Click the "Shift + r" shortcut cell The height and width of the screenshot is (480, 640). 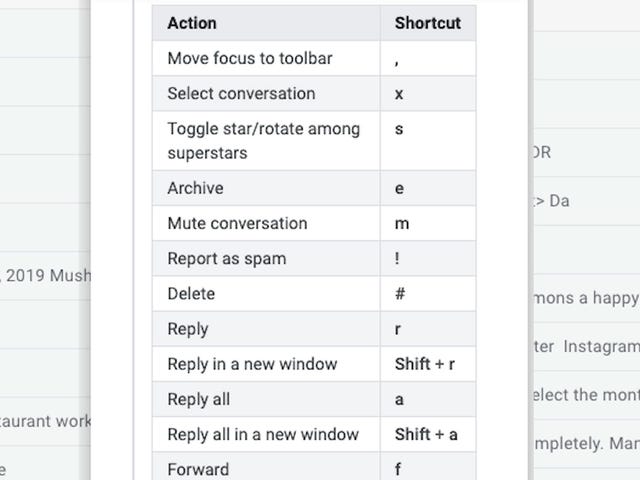[x=425, y=364]
